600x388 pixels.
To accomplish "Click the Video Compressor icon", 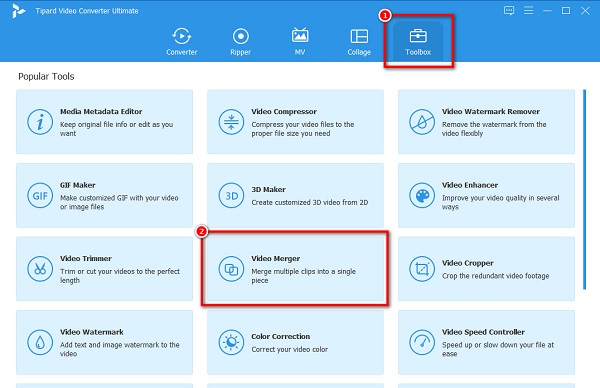I will coord(231,122).
